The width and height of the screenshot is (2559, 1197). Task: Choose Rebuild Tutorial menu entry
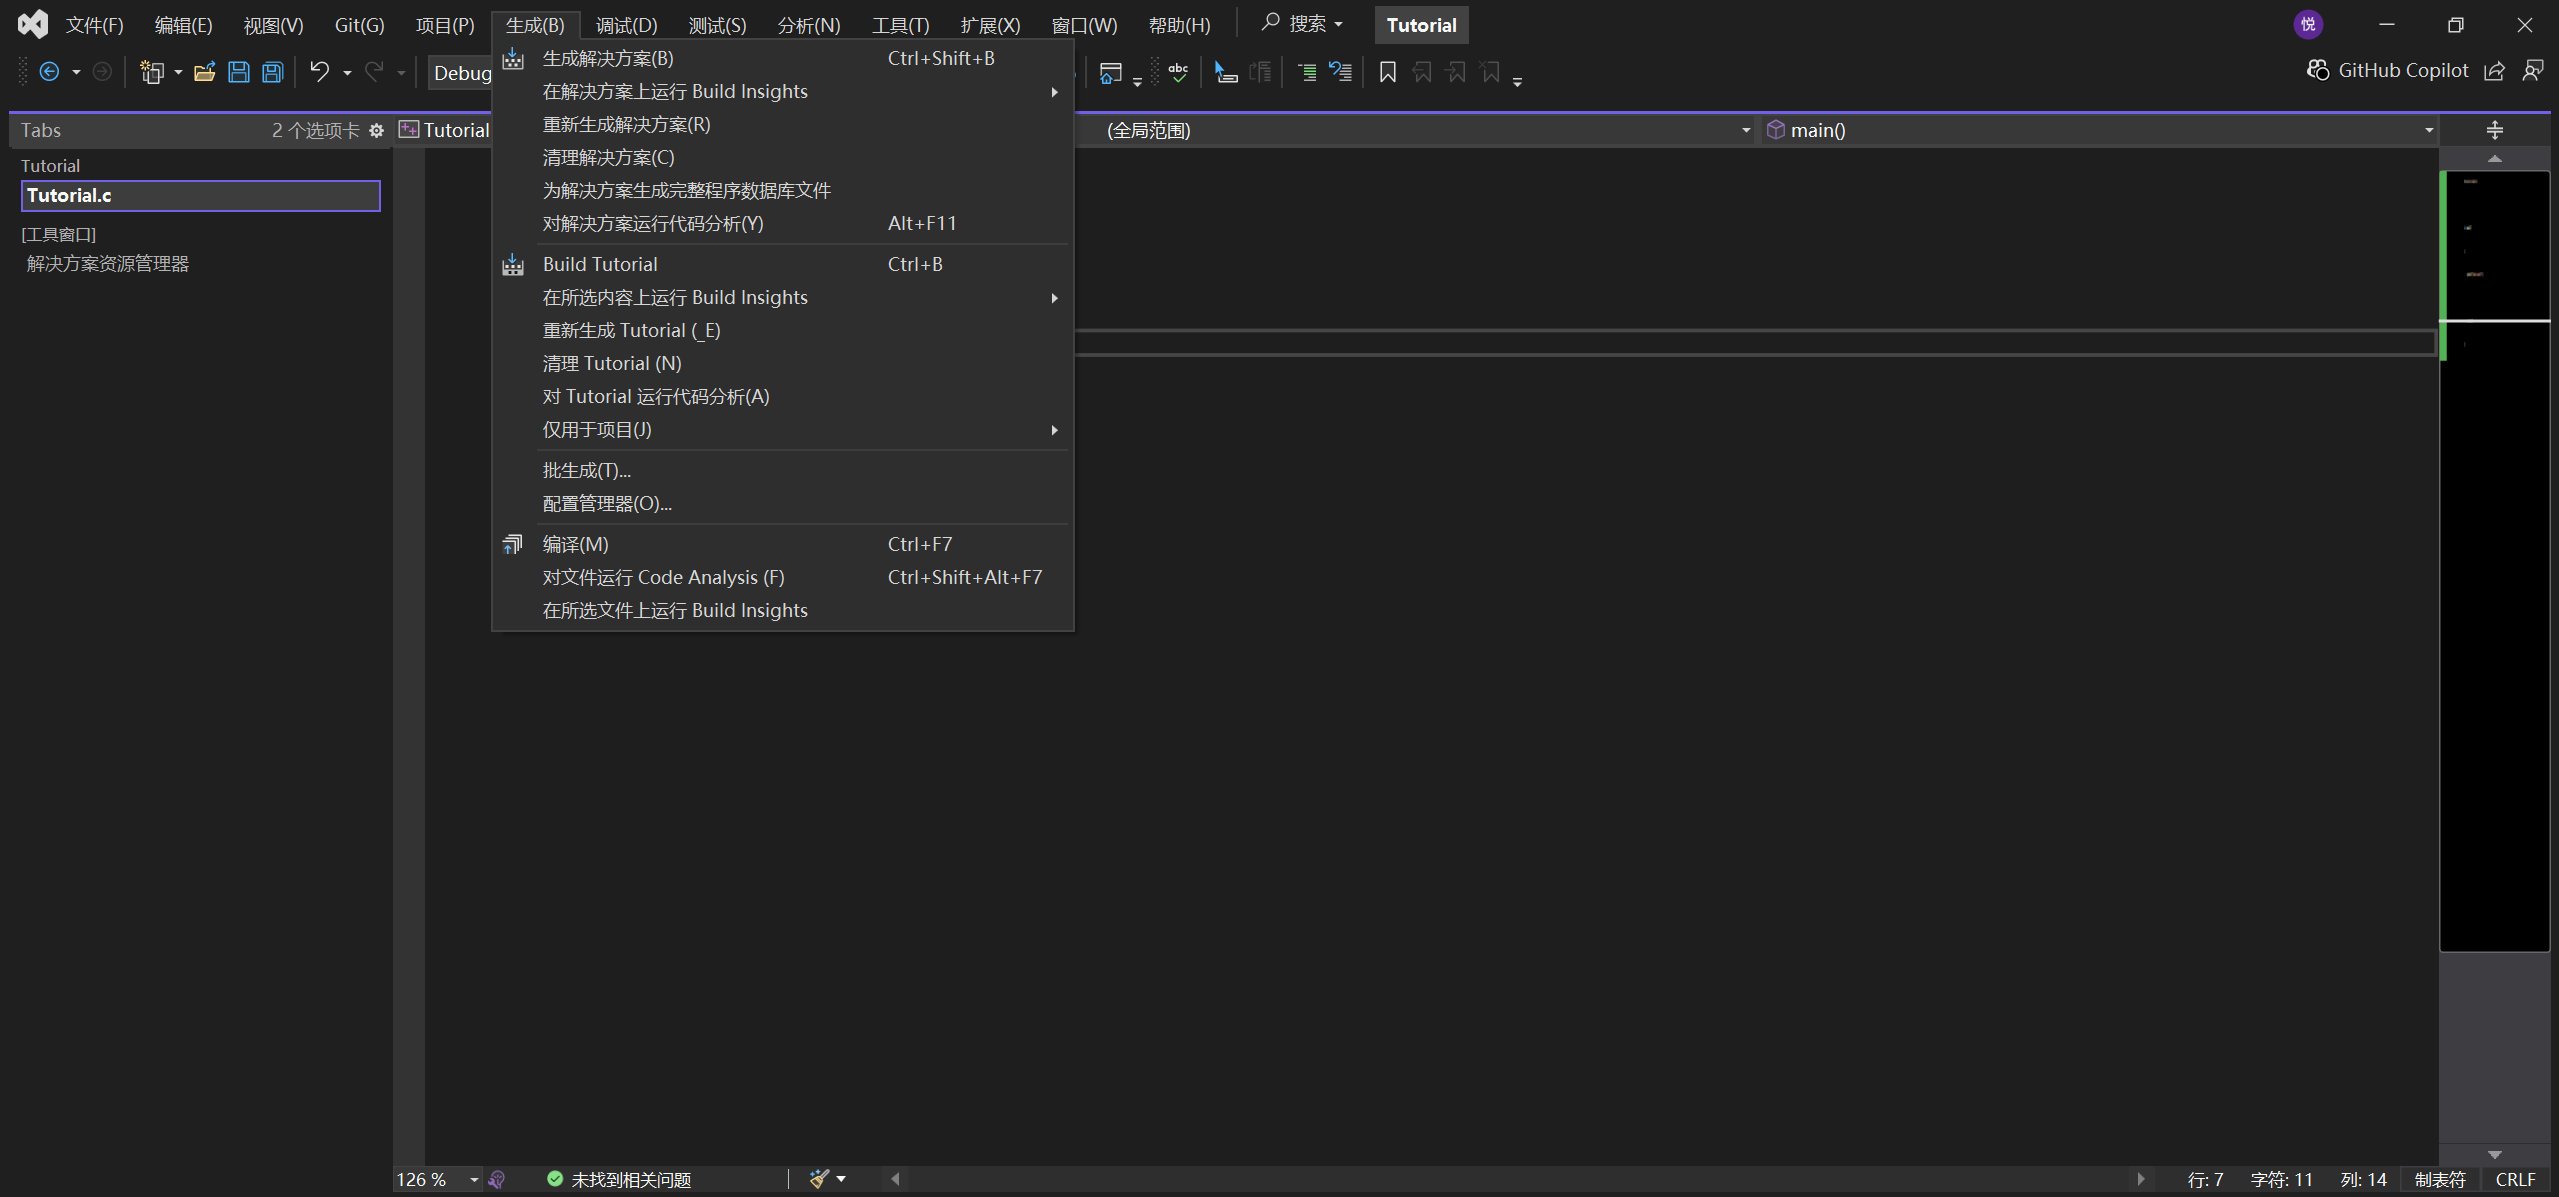(783, 330)
